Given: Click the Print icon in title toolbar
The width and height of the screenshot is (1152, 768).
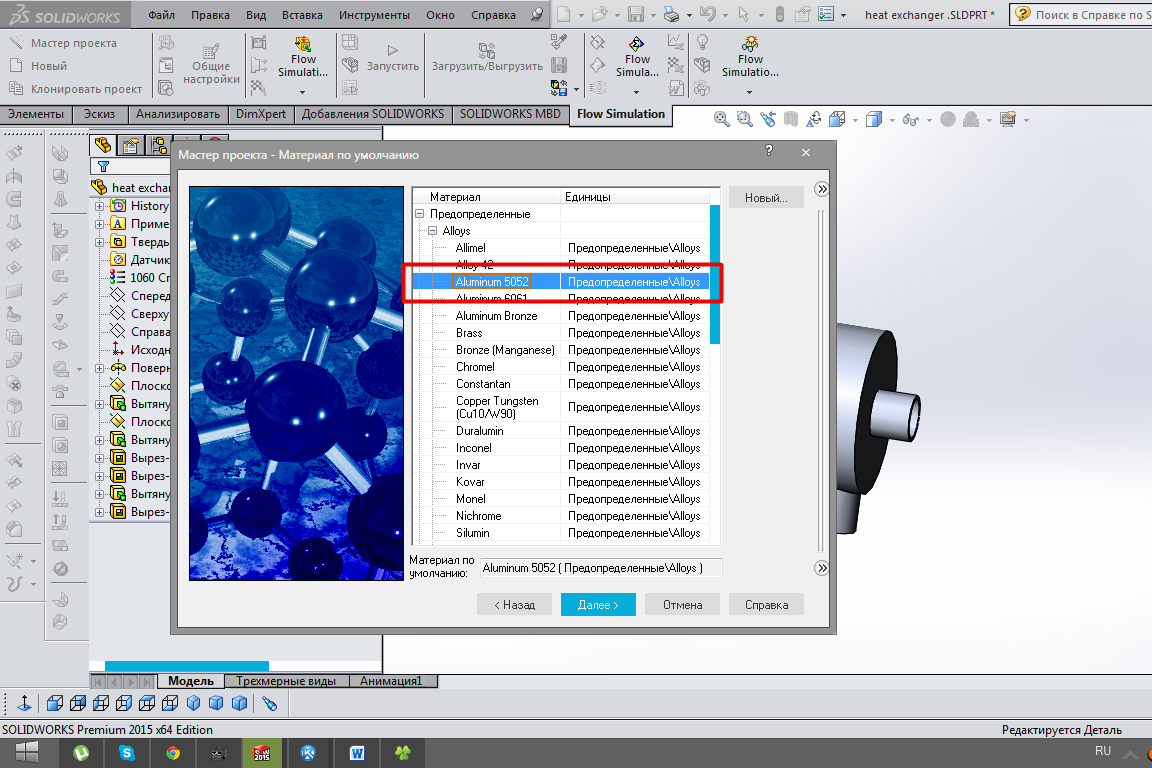Looking at the screenshot, I should [671, 14].
